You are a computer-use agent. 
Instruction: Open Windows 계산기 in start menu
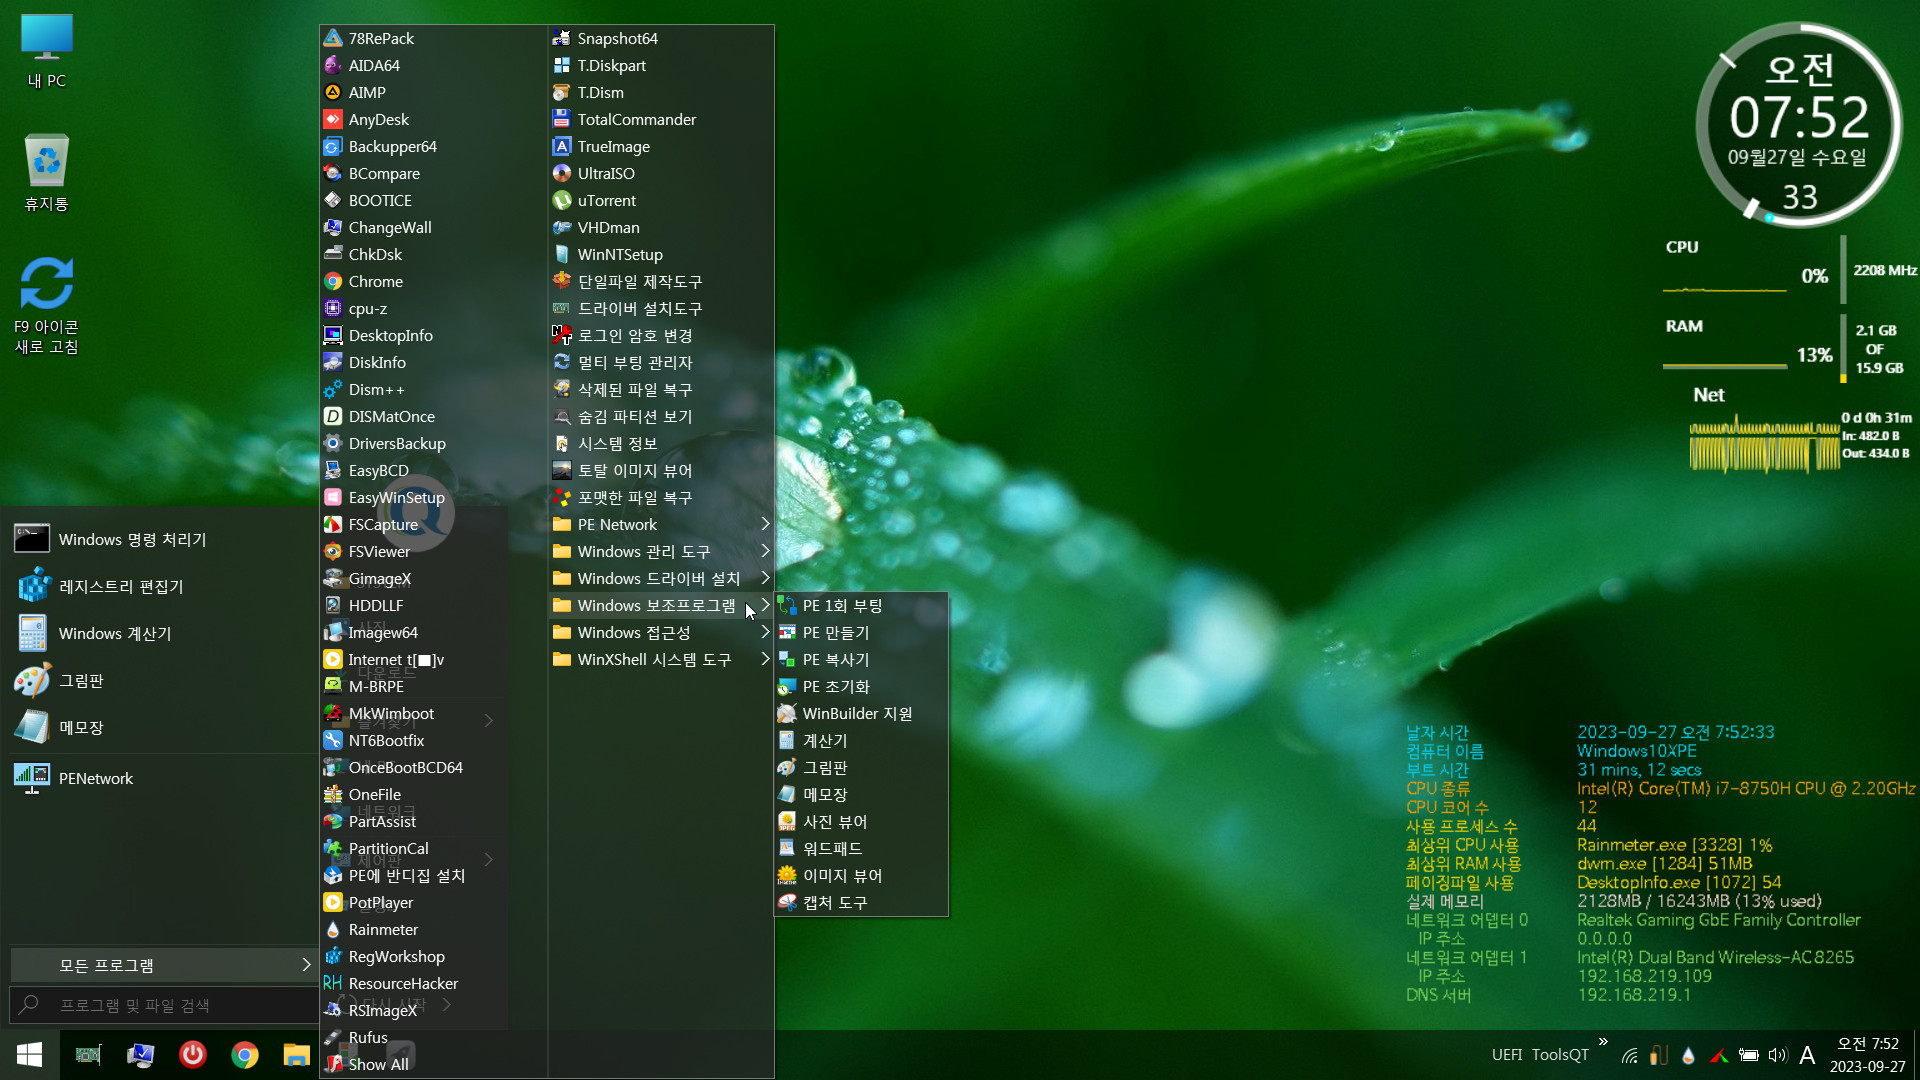pyautogui.click(x=163, y=633)
